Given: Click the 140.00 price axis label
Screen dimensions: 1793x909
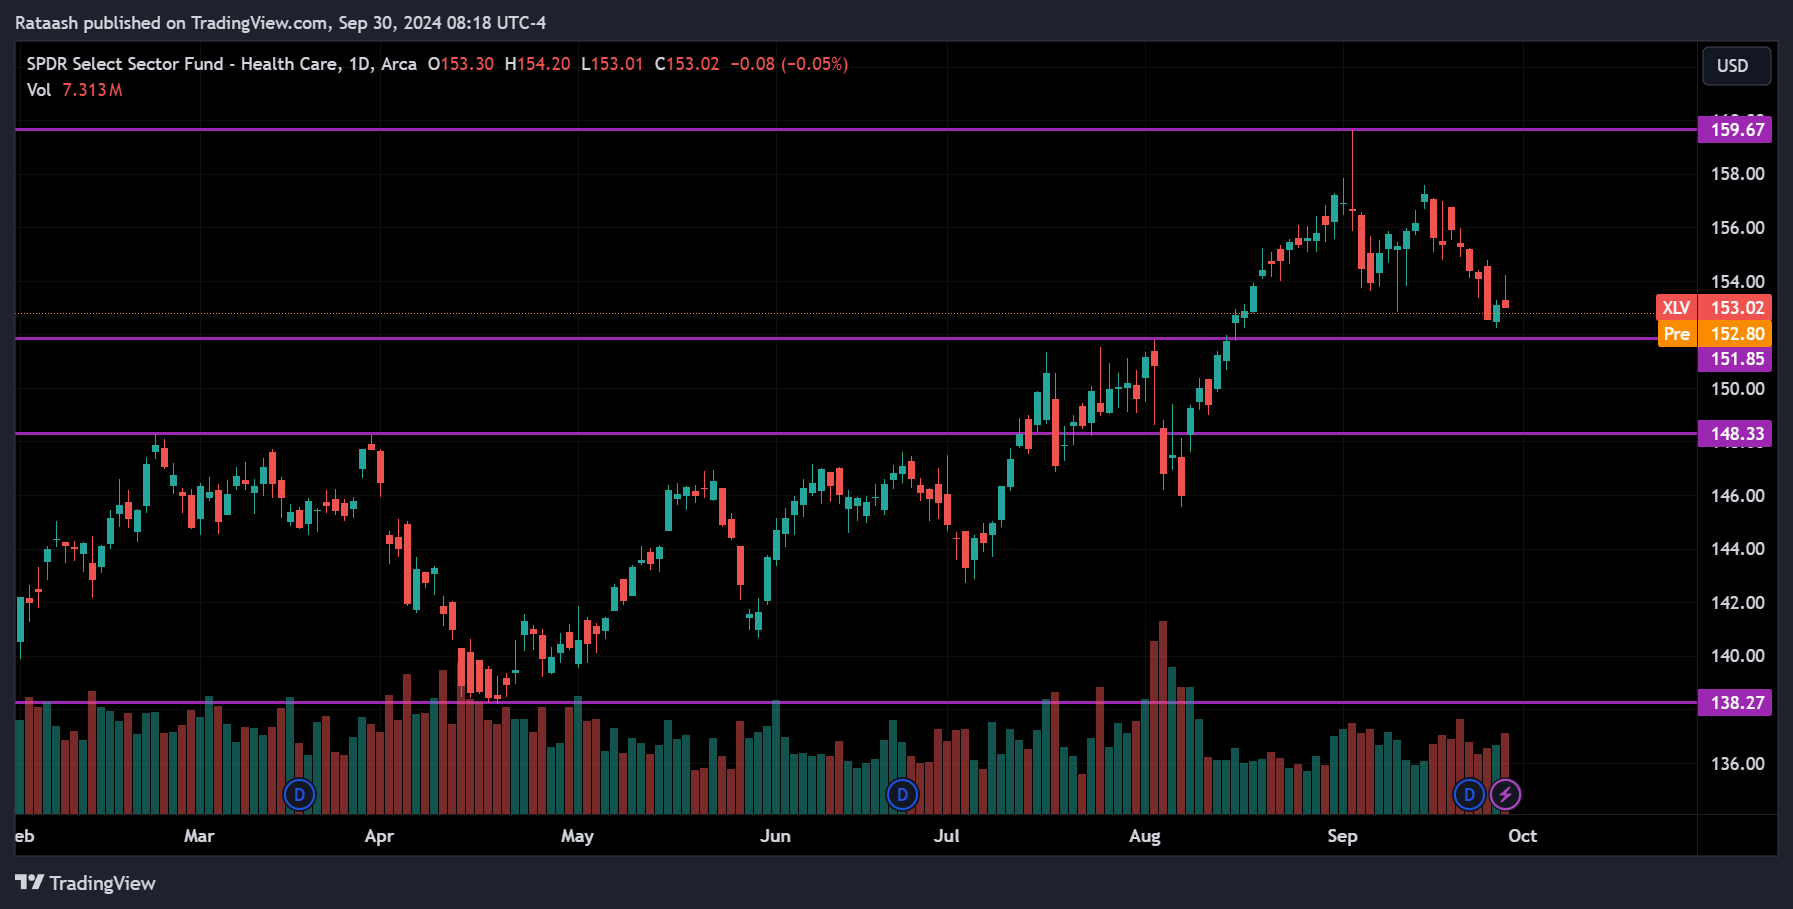Looking at the screenshot, I should (x=1738, y=656).
